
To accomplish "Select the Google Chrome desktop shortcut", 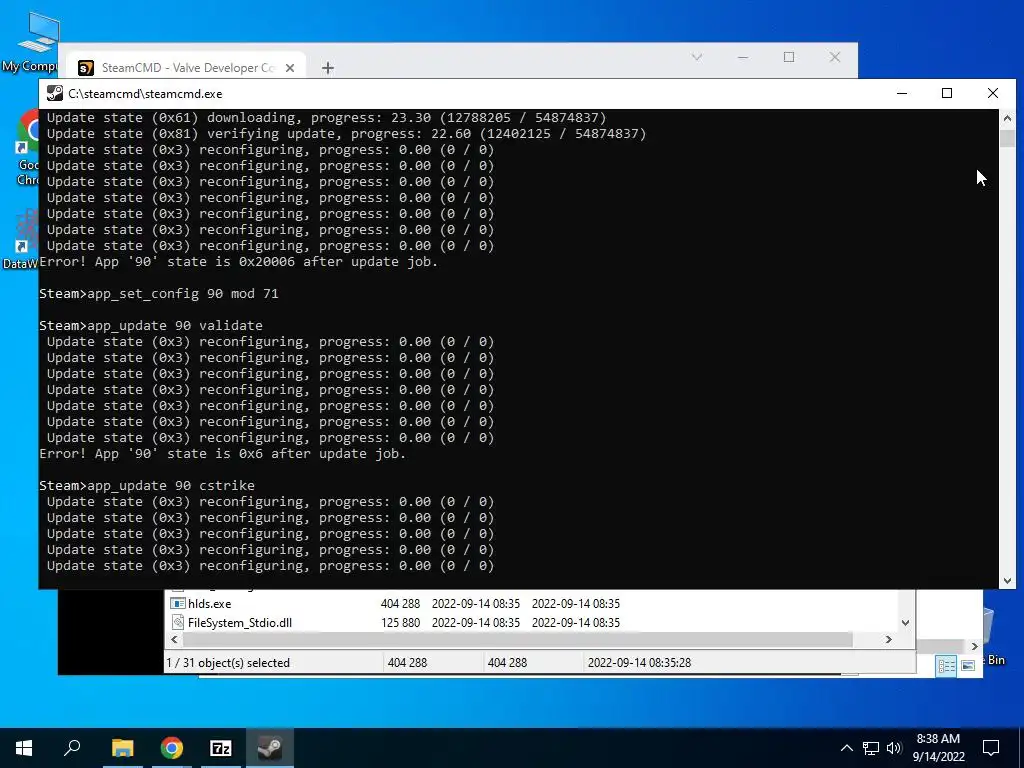I will point(29,148).
